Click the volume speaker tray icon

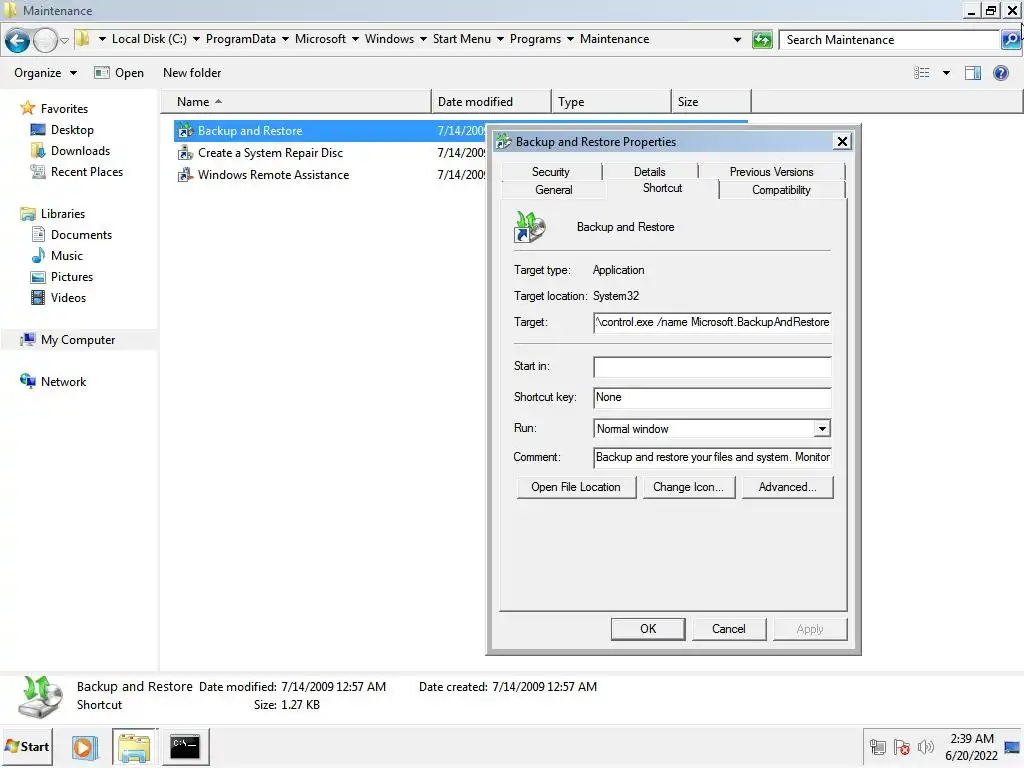(x=925, y=747)
